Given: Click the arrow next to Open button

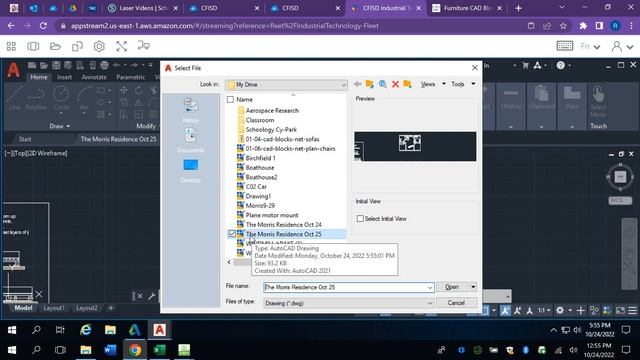Looking at the screenshot, I should (473, 287).
